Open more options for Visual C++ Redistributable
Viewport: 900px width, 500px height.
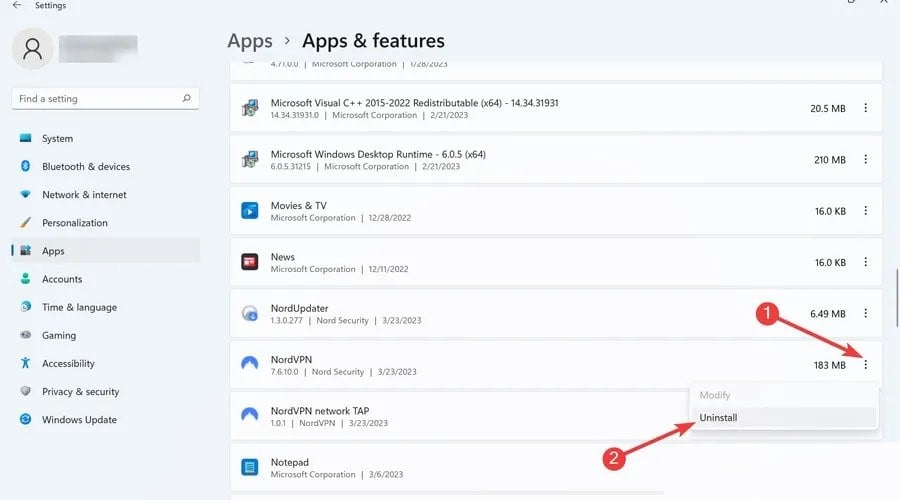point(866,108)
